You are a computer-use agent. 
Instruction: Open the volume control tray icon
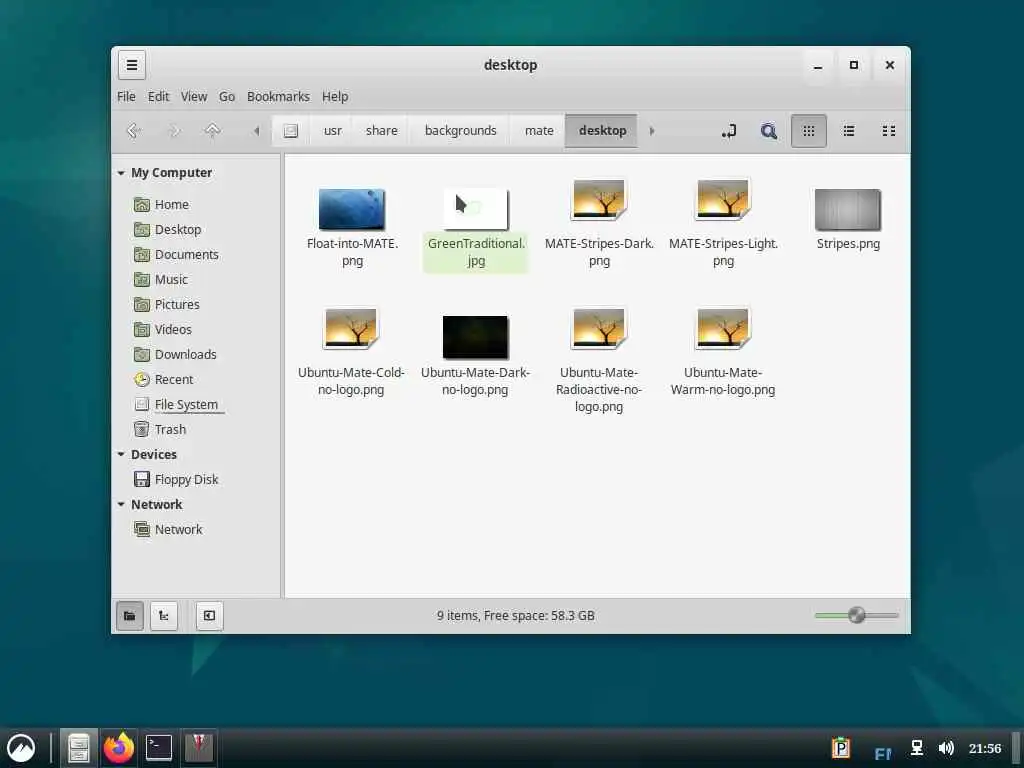[x=946, y=748]
